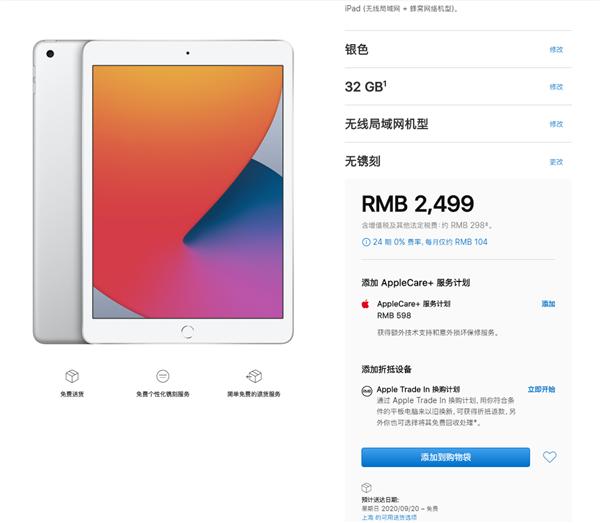Click the 上海 delivery options link
The height and width of the screenshot is (523, 600).
(389, 517)
